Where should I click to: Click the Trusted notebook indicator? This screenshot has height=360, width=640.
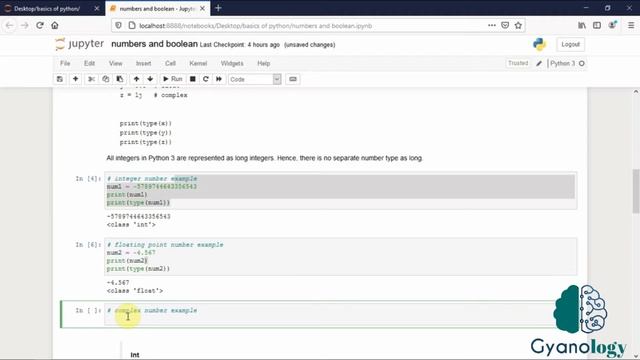point(518,63)
